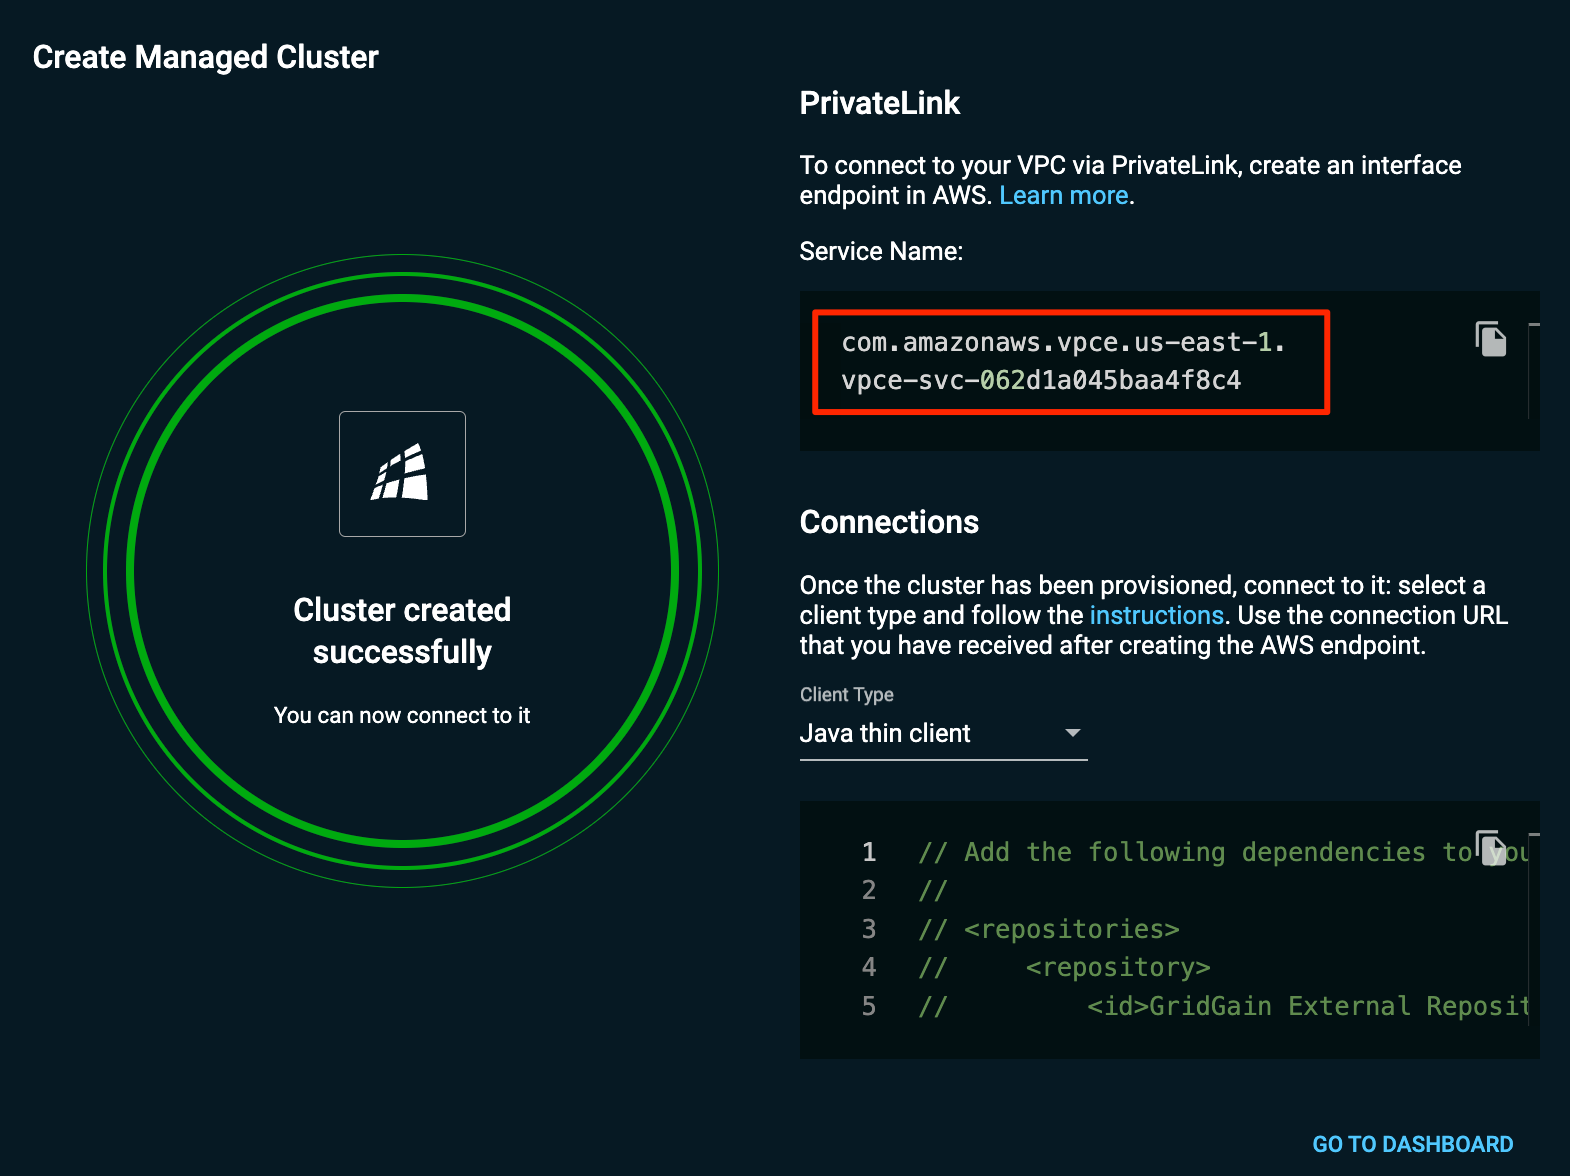This screenshot has width=1570, height=1176.
Task: Copy the Java client code snippet
Action: [1491, 848]
